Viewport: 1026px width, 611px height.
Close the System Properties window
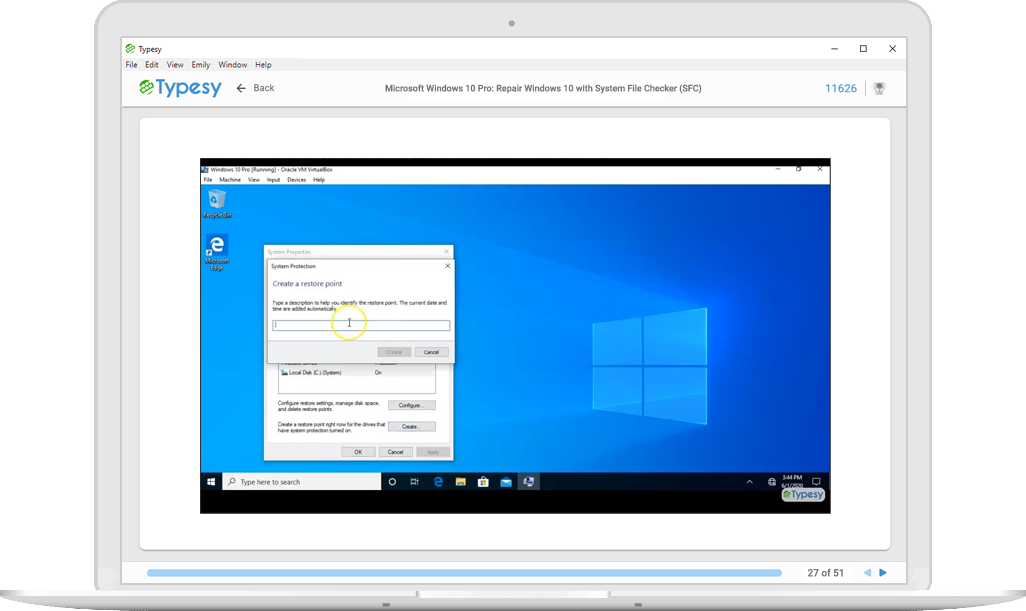point(447,251)
